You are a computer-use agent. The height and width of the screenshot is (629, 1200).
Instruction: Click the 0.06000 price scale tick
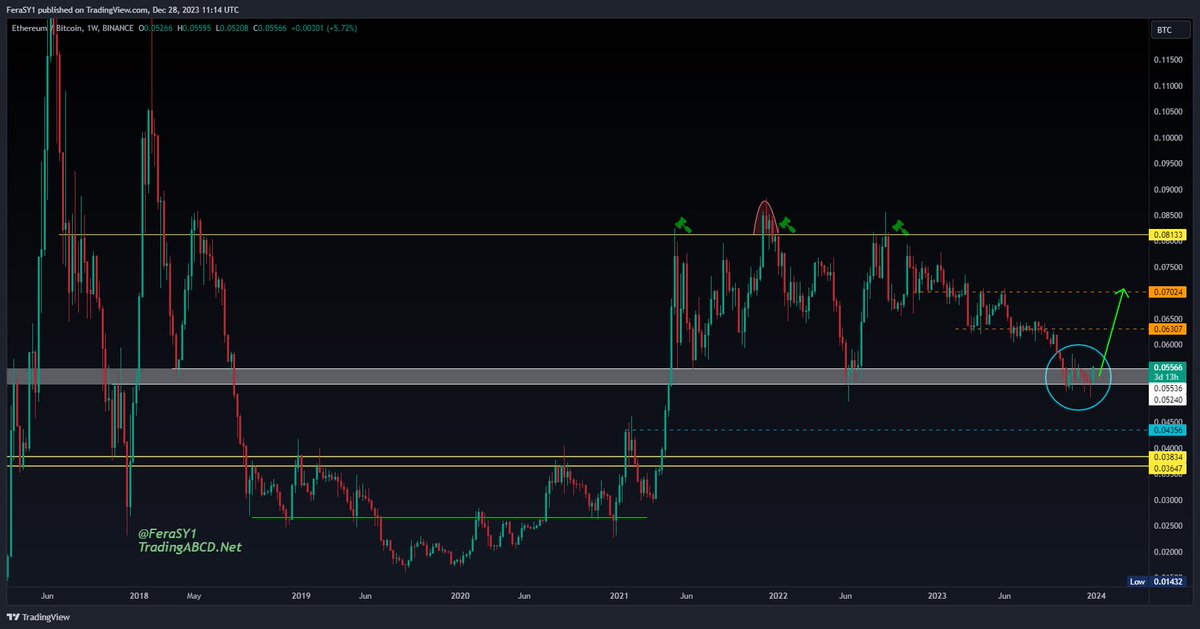tap(1169, 344)
